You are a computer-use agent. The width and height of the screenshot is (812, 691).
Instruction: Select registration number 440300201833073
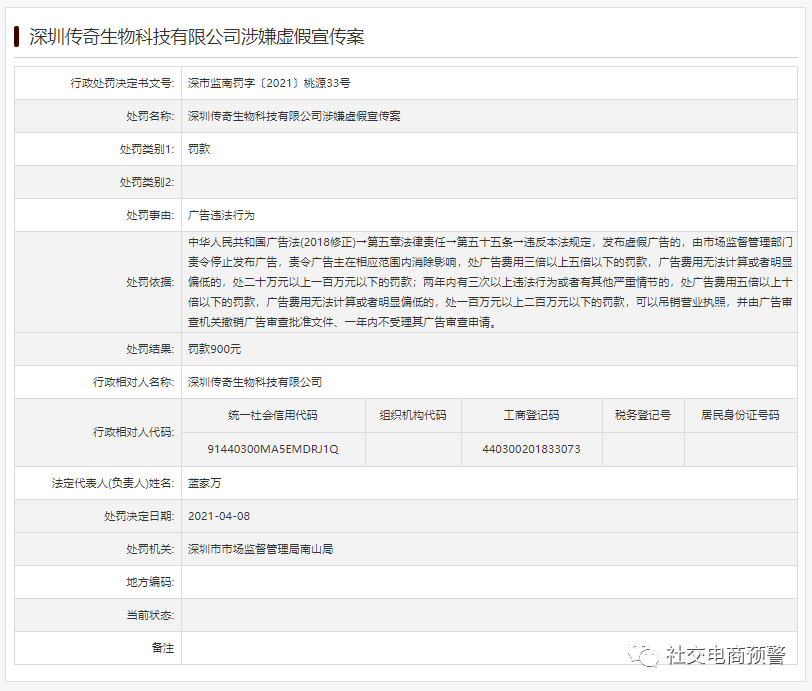click(531, 449)
